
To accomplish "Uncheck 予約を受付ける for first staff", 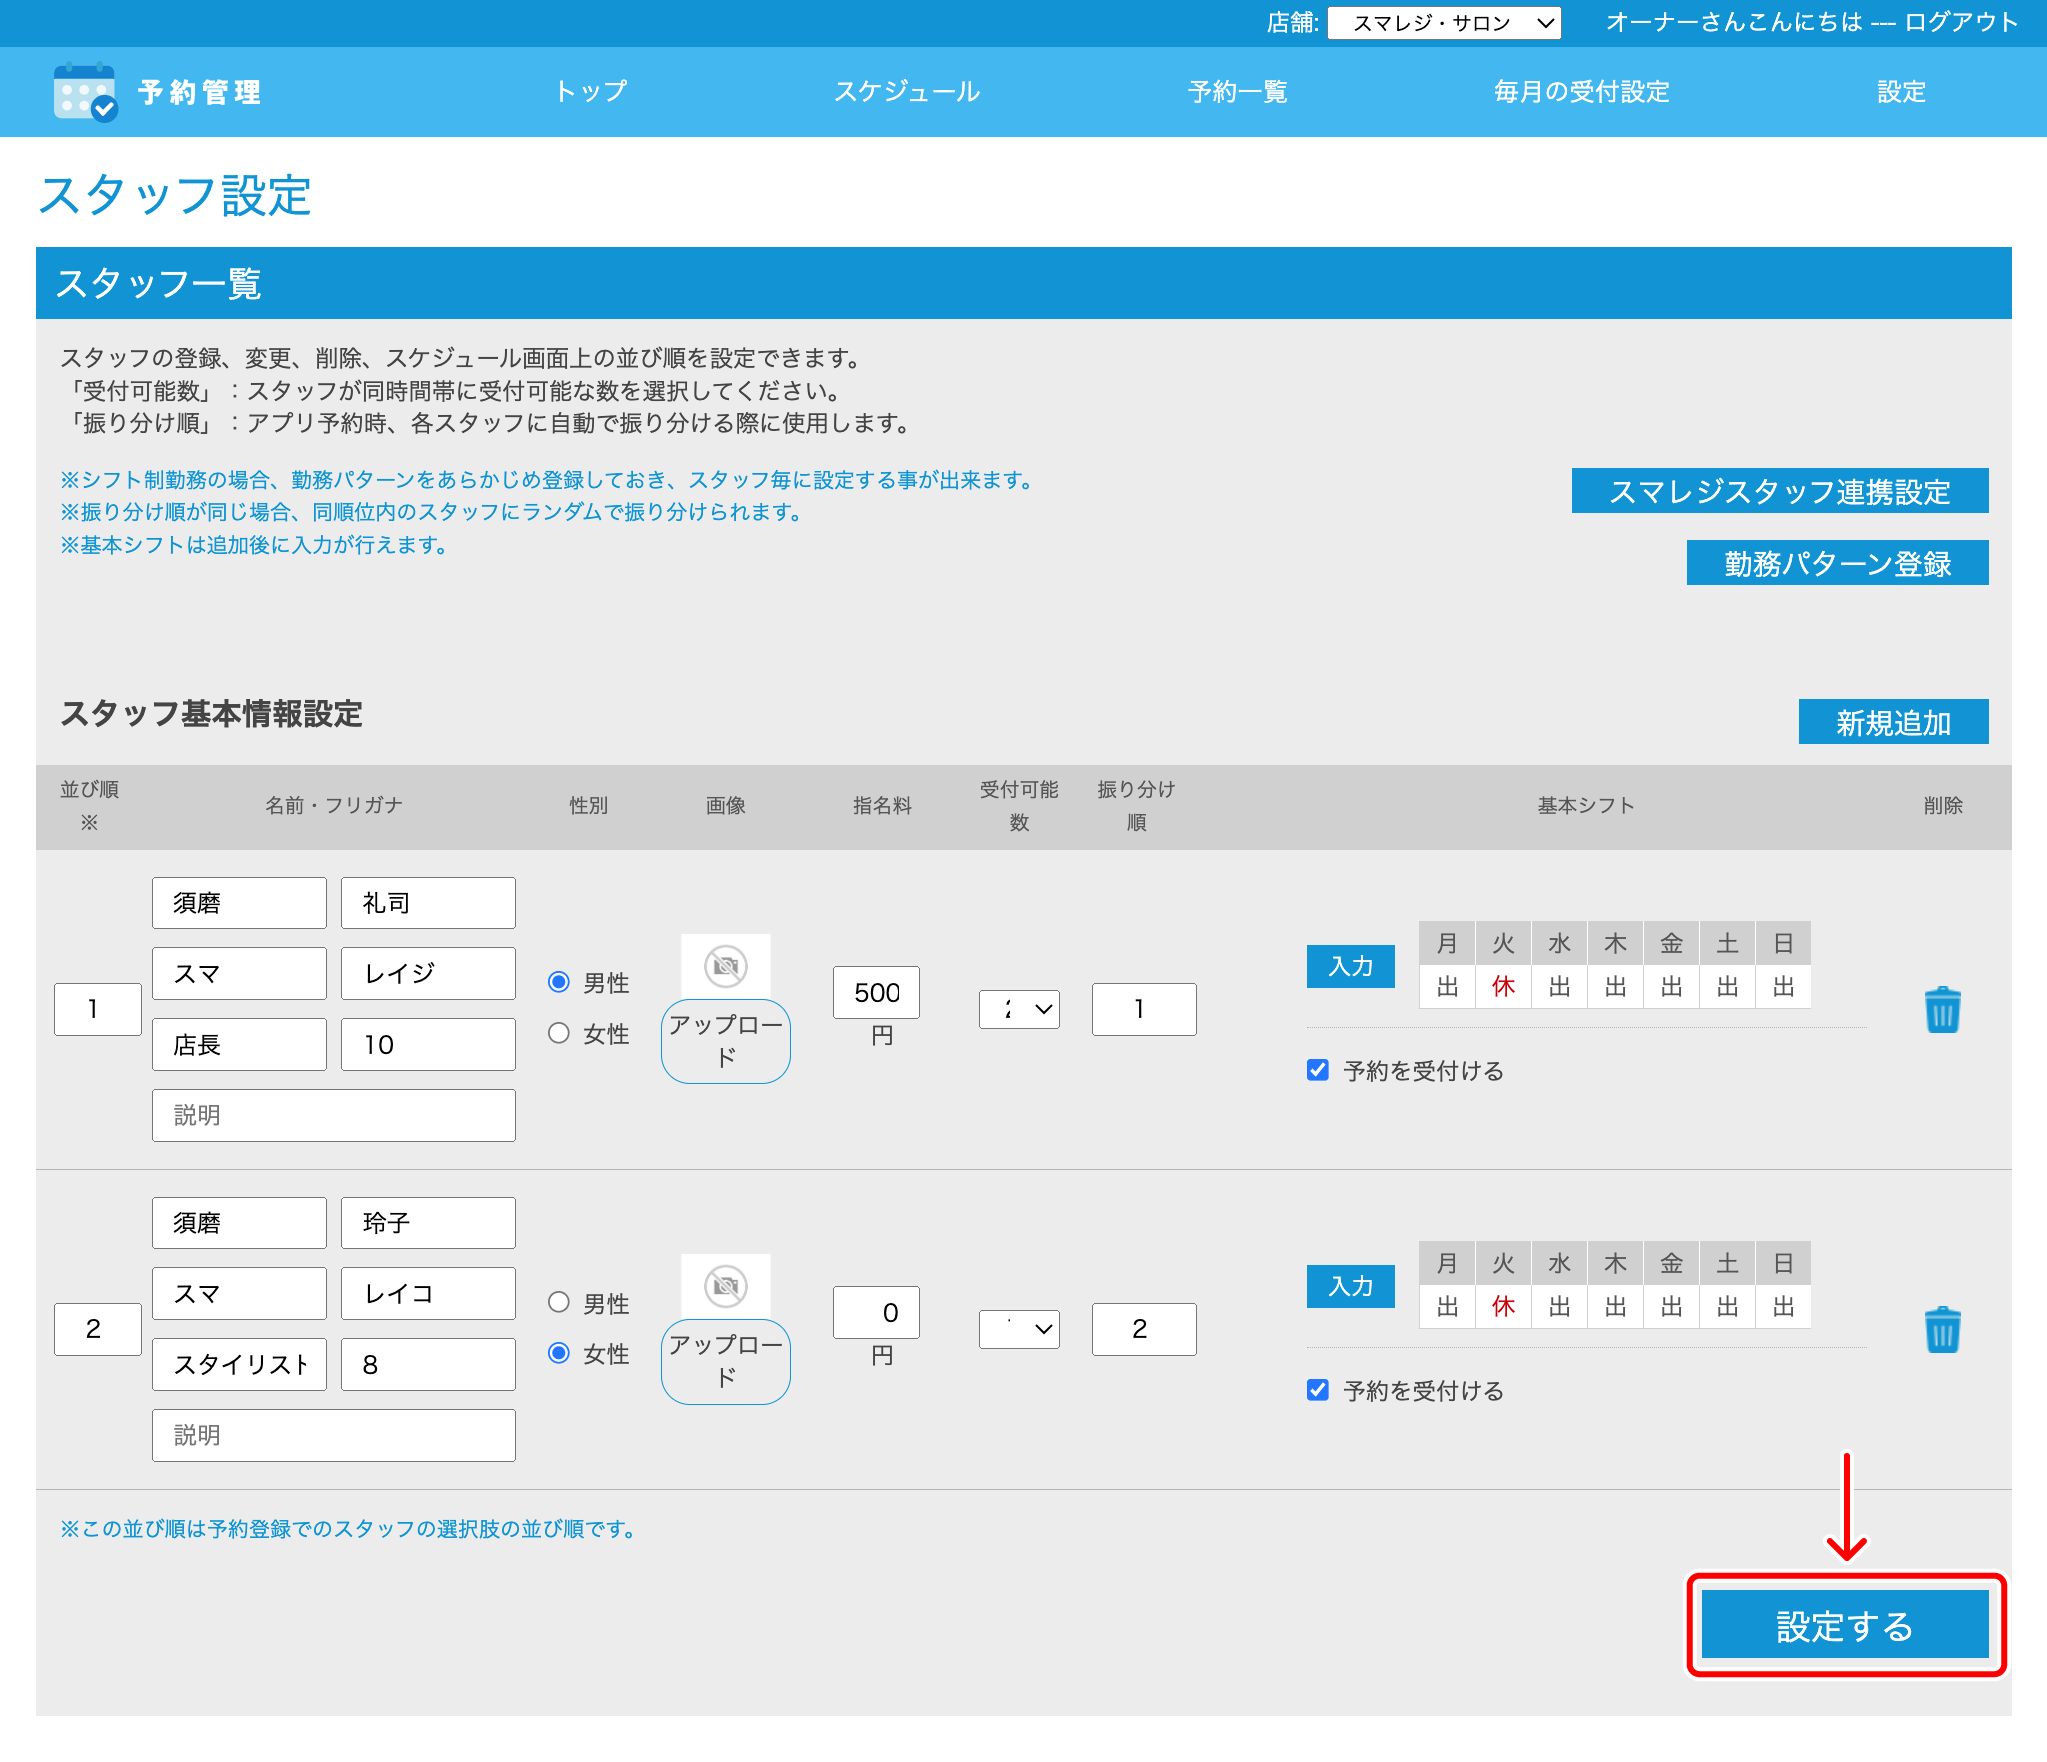I will coord(1318,1070).
